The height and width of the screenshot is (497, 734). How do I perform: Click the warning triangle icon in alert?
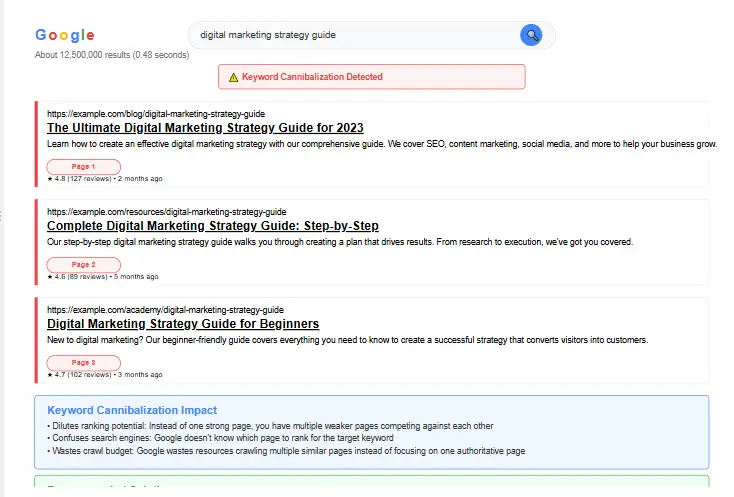click(x=233, y=77)
